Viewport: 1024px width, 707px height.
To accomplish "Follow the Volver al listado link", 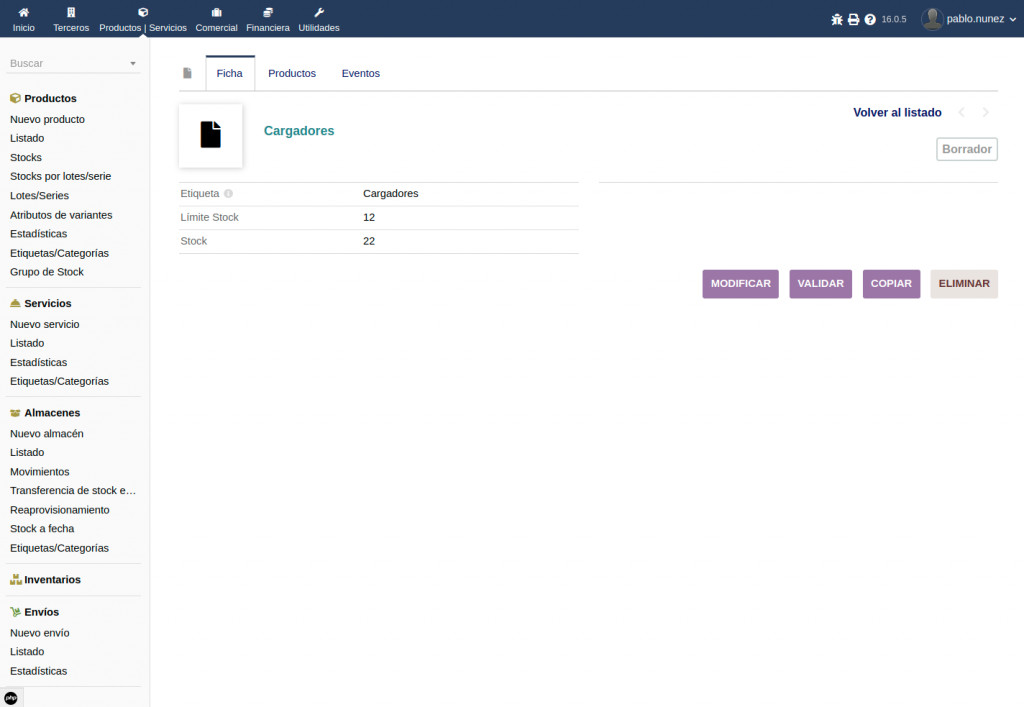I will pos(897,113).
